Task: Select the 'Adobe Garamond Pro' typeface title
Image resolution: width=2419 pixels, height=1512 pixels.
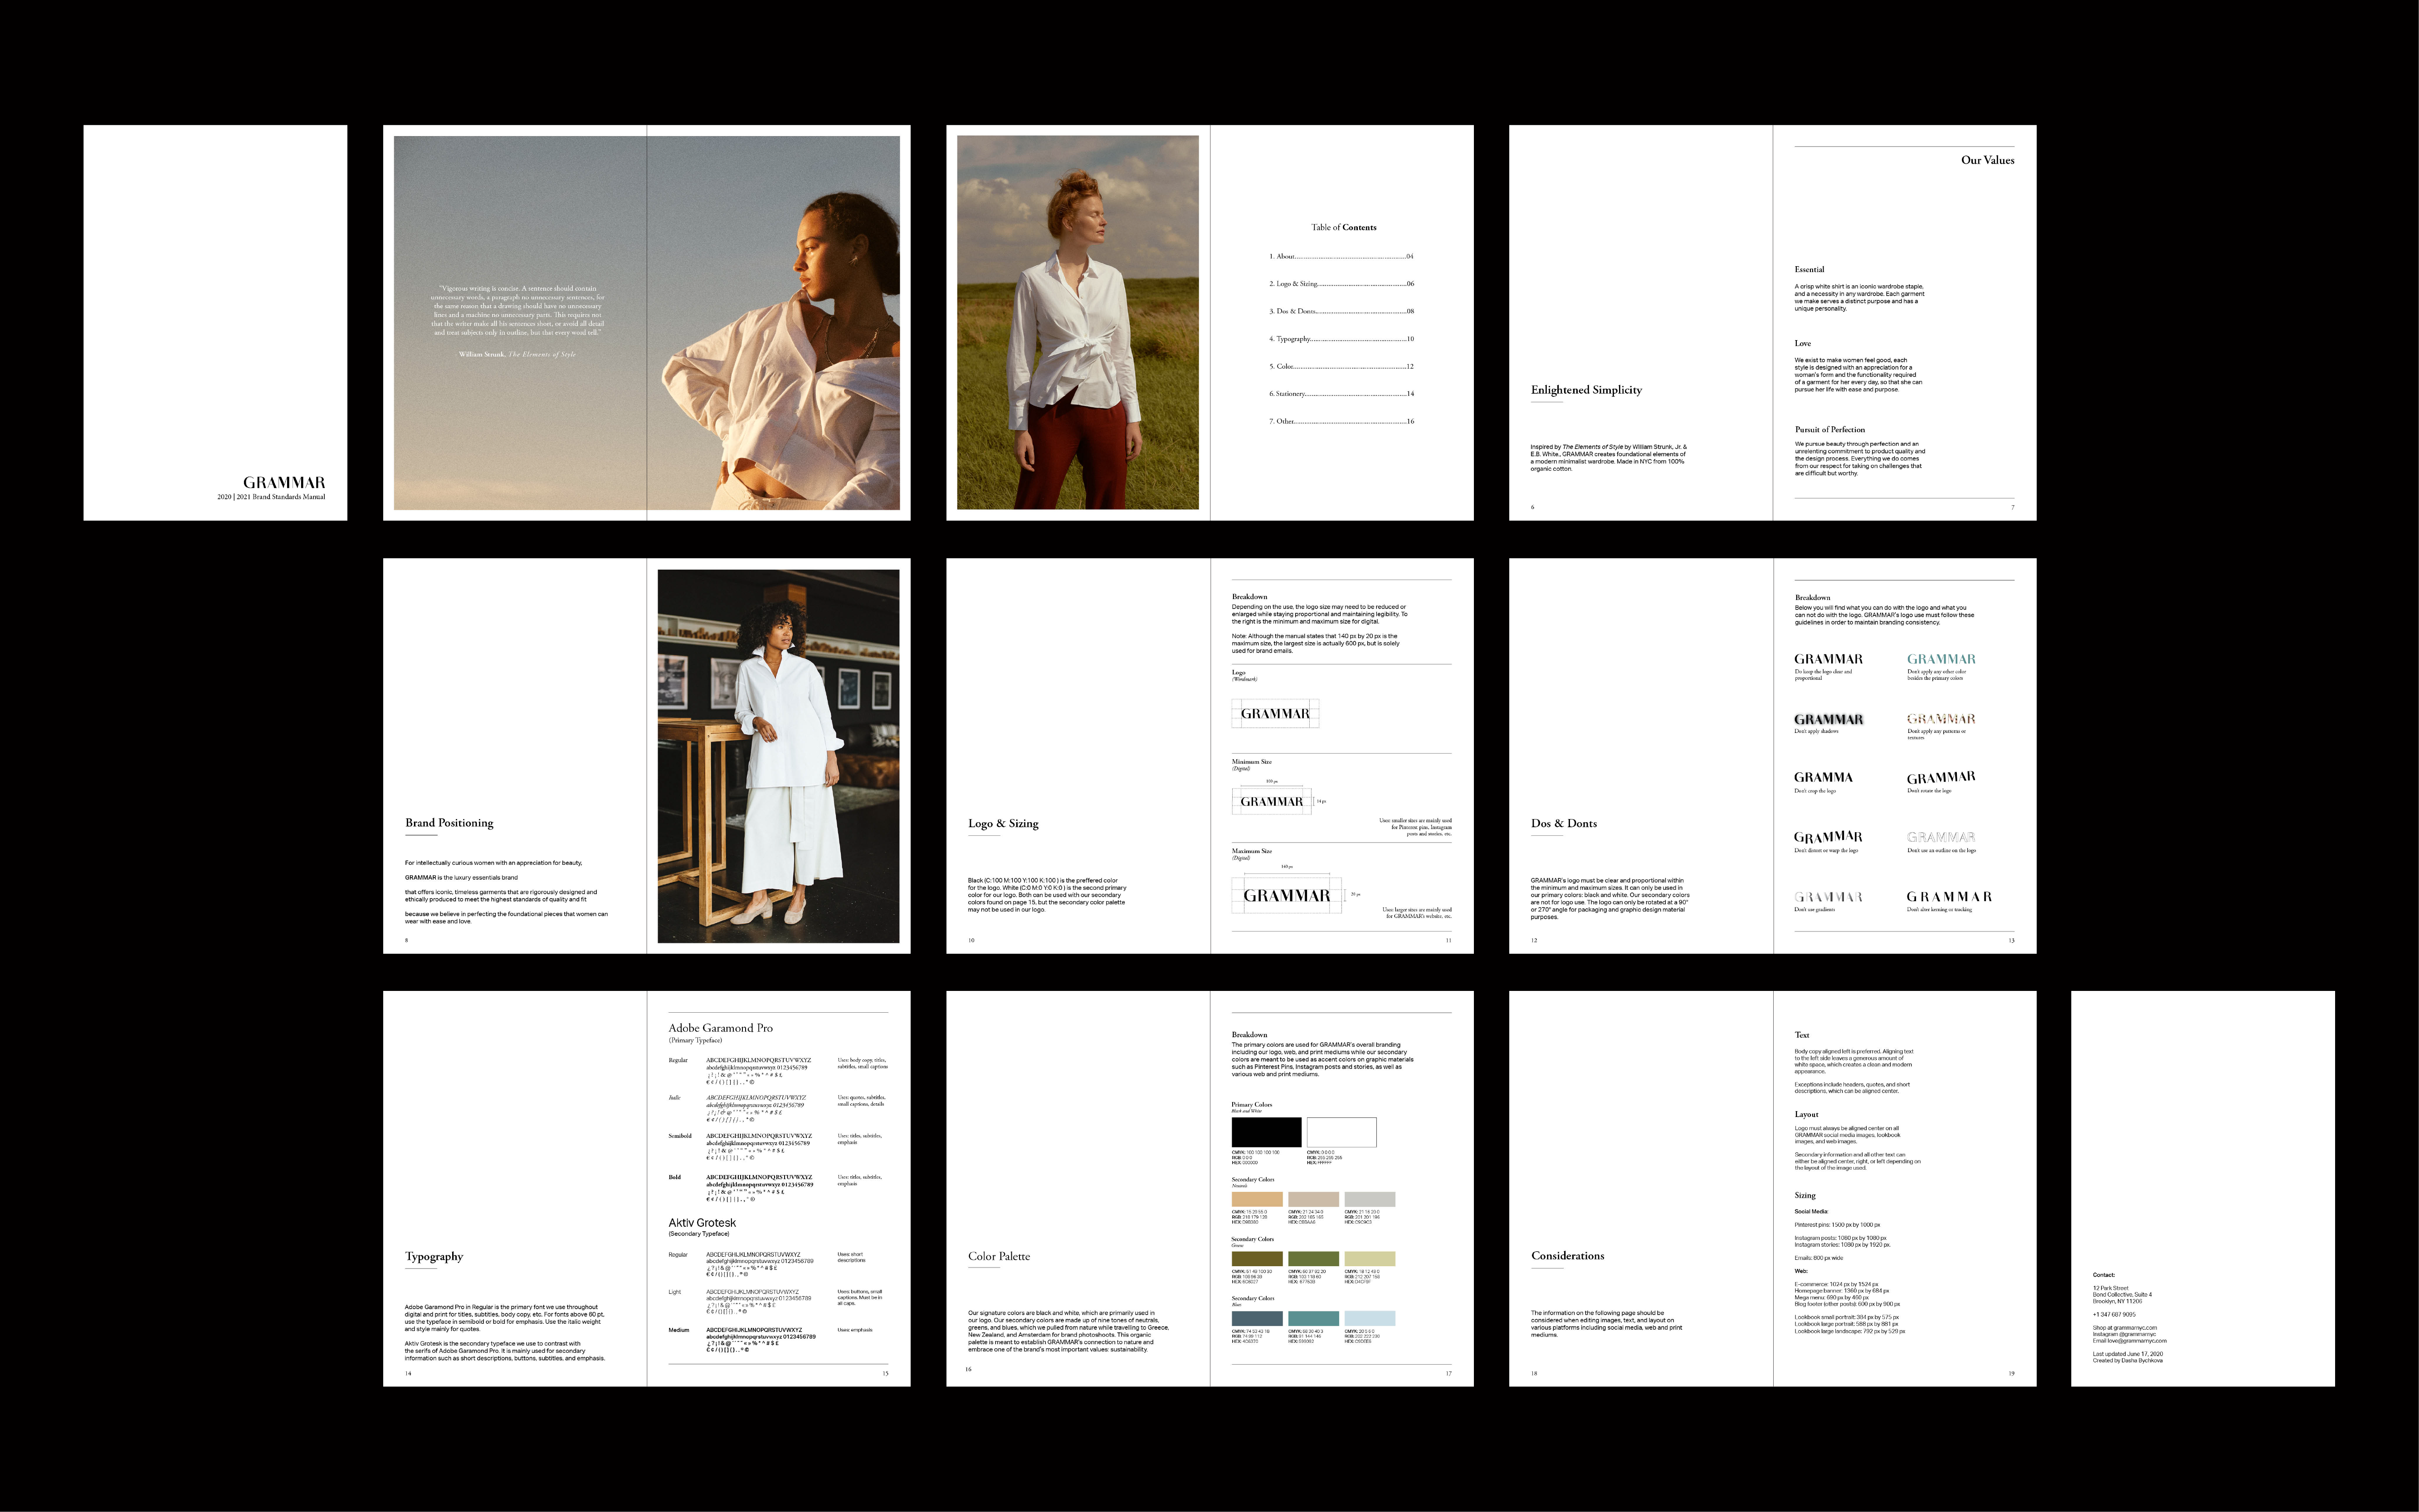Action: [x=720, y=1028]
